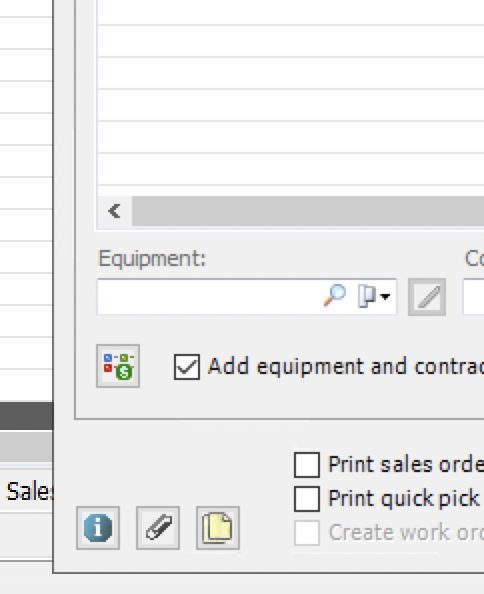Click an empty row in the dialog list
This screenshot has width=484, height=594.
(x=290, y=105)
